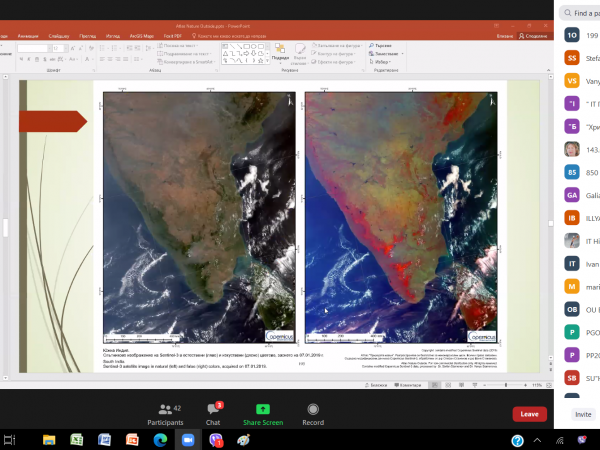600x450 pixels.
Task: Click Invite button in participants panel
Action: [583, 414]
